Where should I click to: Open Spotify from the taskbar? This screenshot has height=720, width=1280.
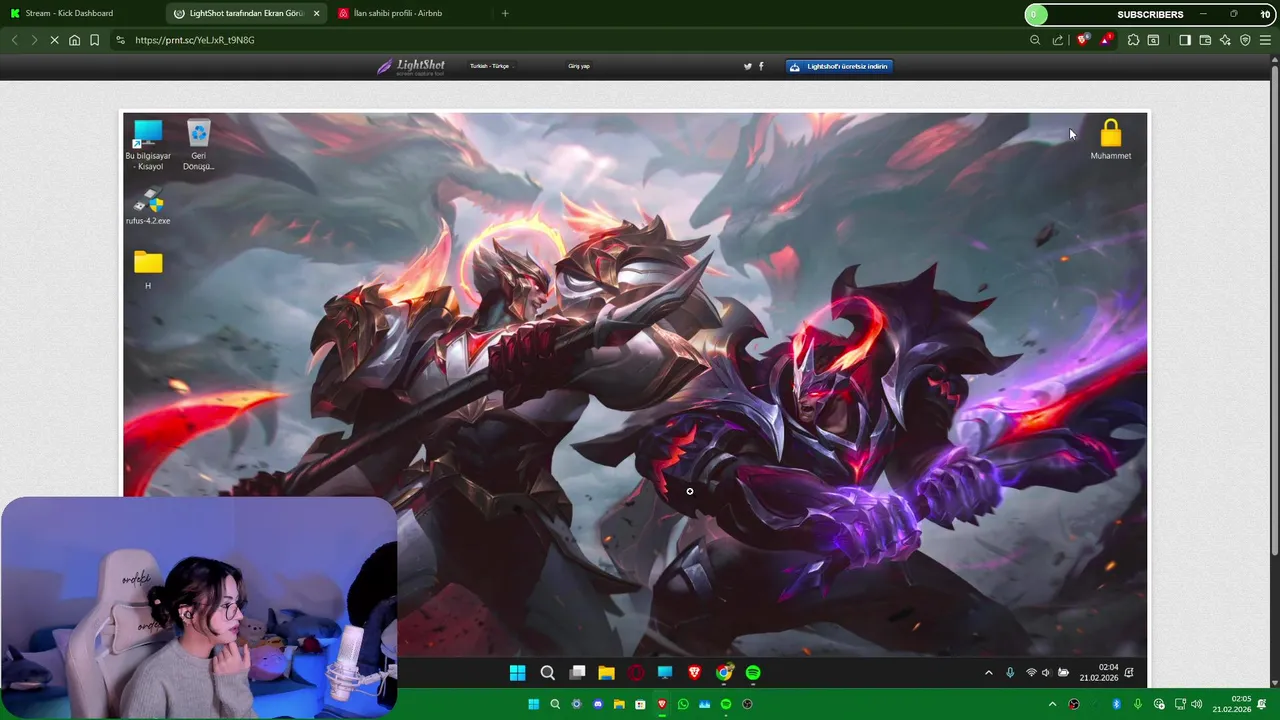726,704
